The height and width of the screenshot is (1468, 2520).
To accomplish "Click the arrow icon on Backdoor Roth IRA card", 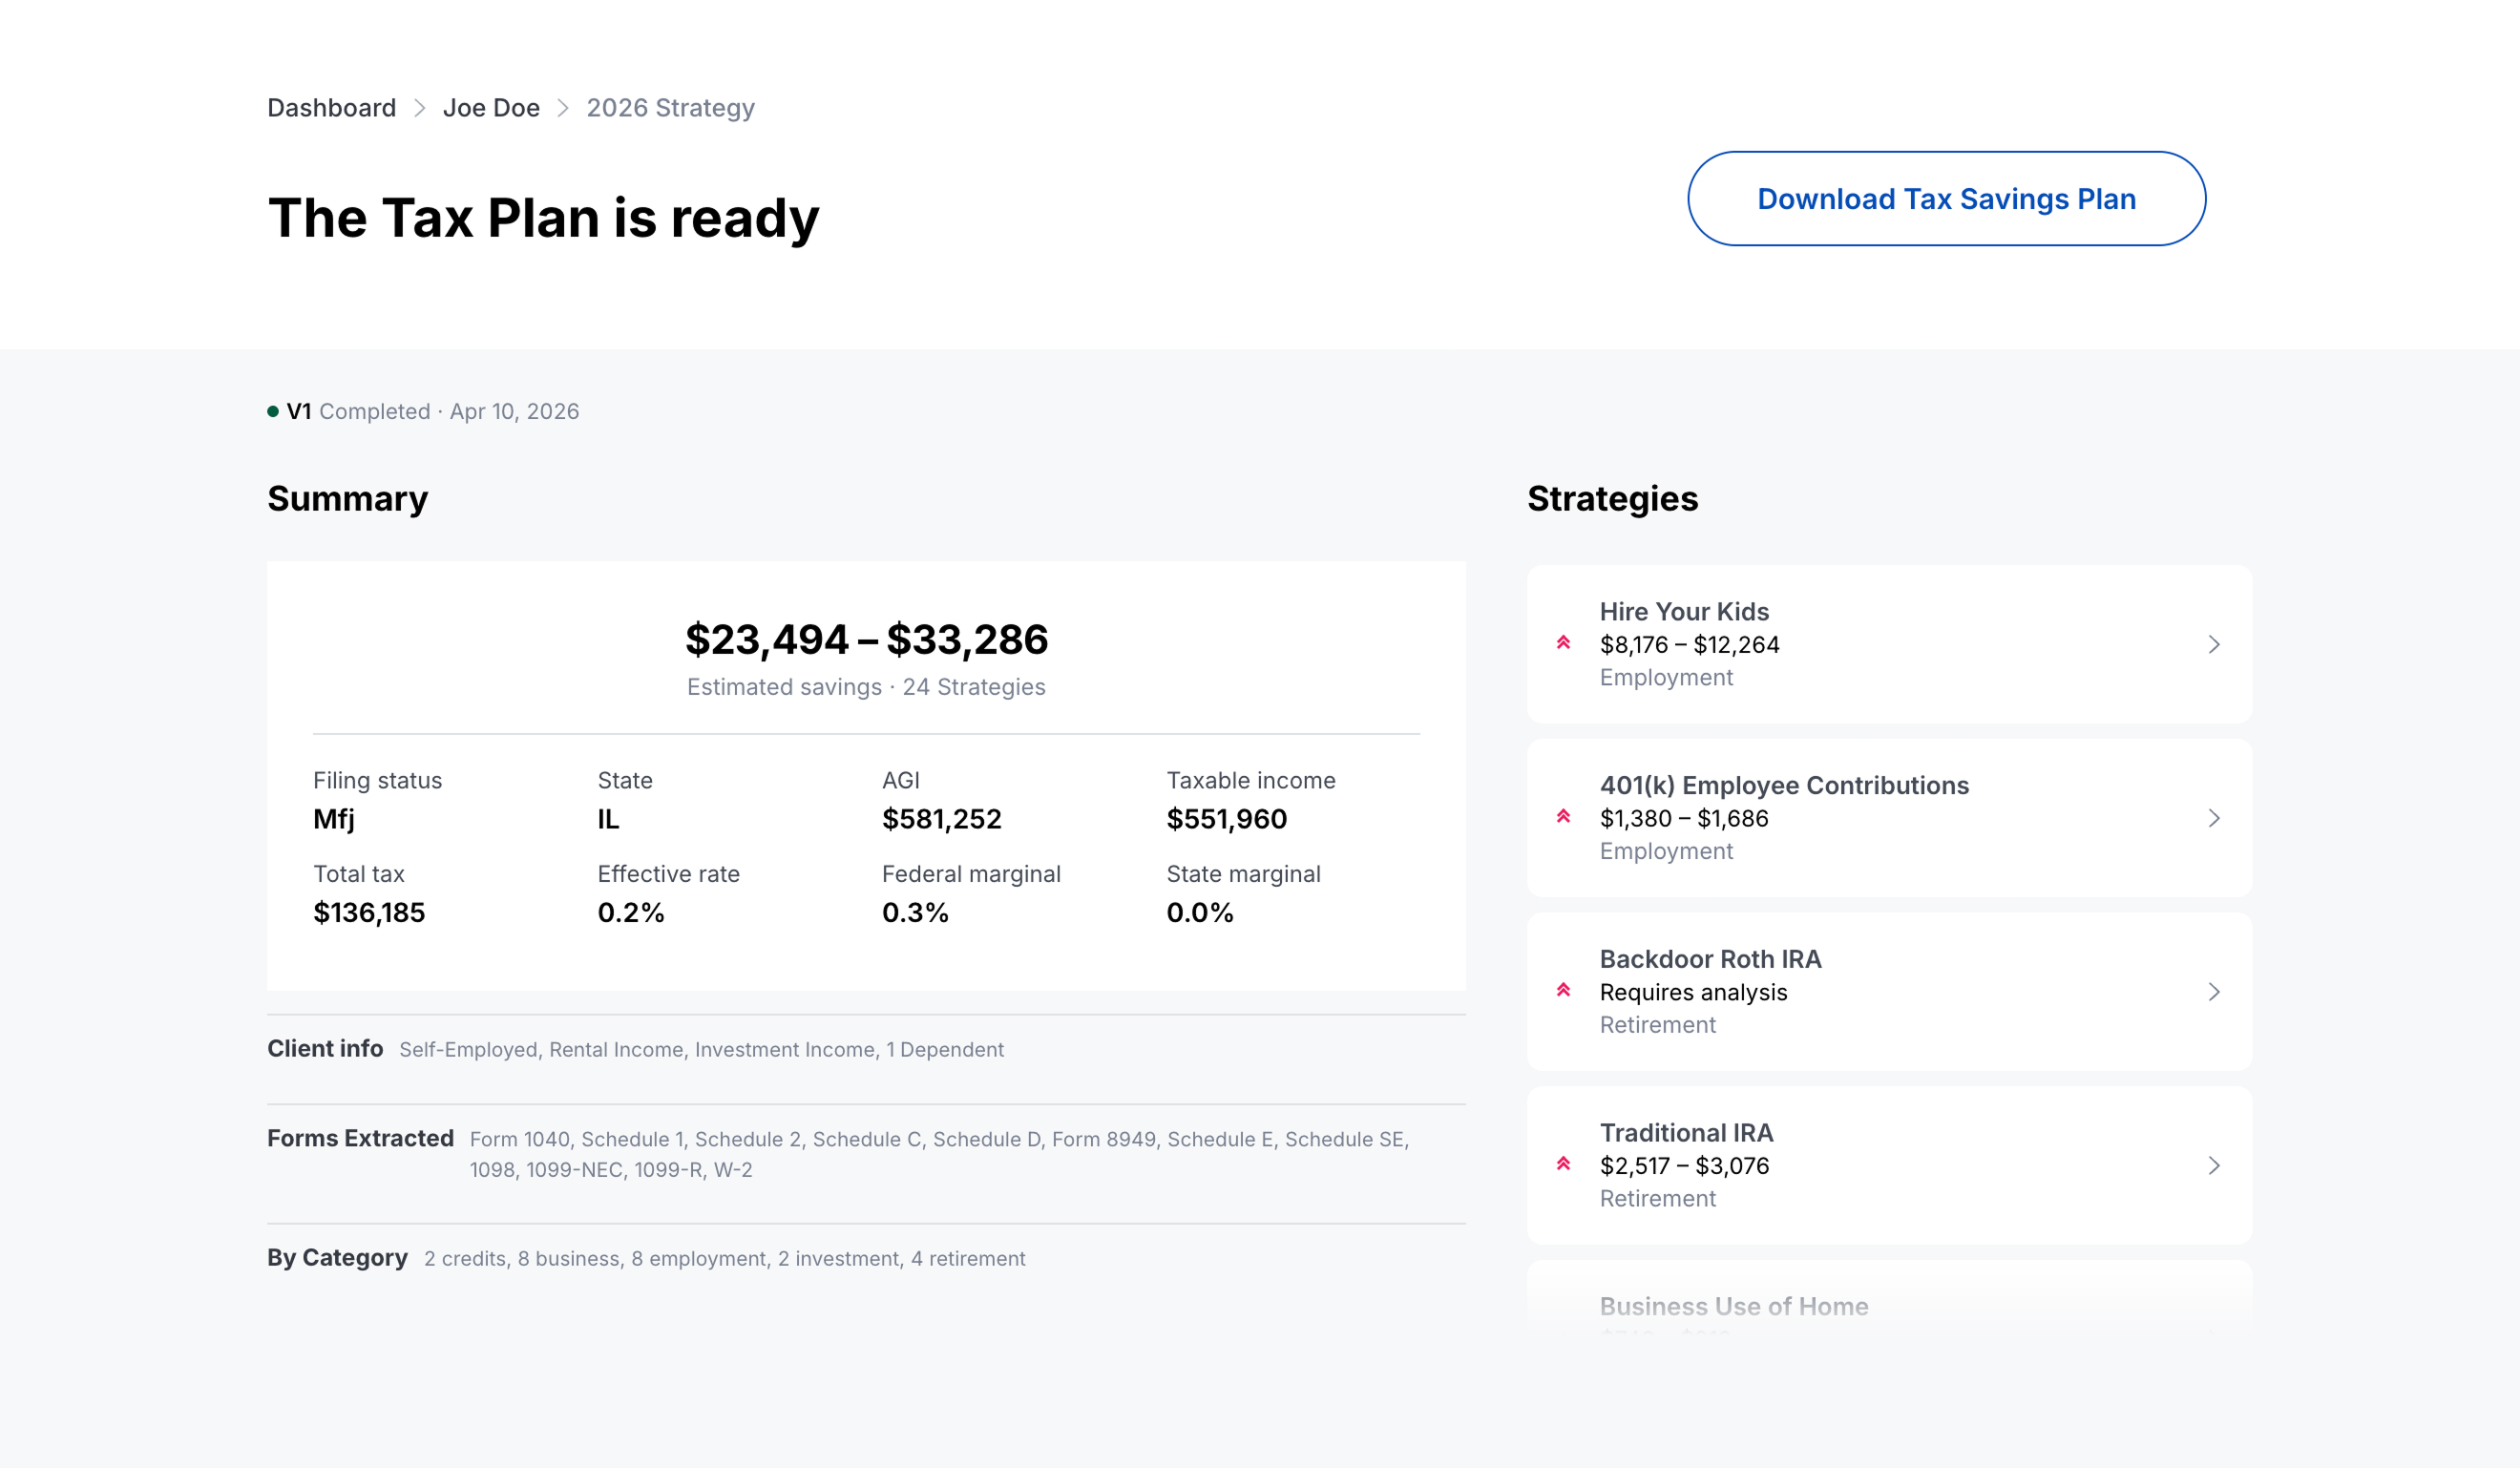I will point(2215,991).
